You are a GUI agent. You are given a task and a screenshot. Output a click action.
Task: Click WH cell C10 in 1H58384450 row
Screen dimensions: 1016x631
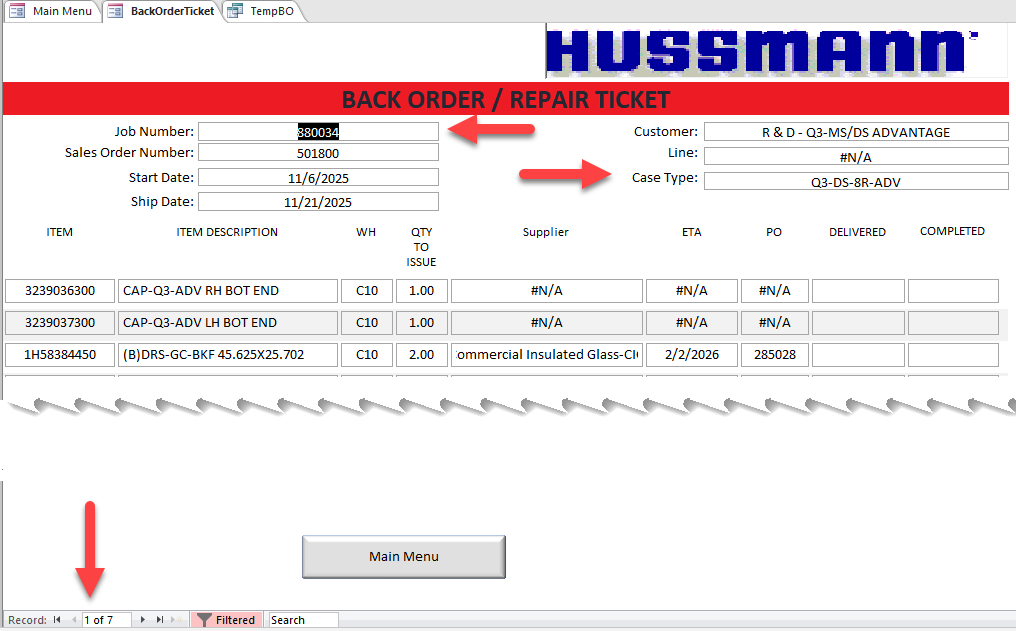coord(367,354)
